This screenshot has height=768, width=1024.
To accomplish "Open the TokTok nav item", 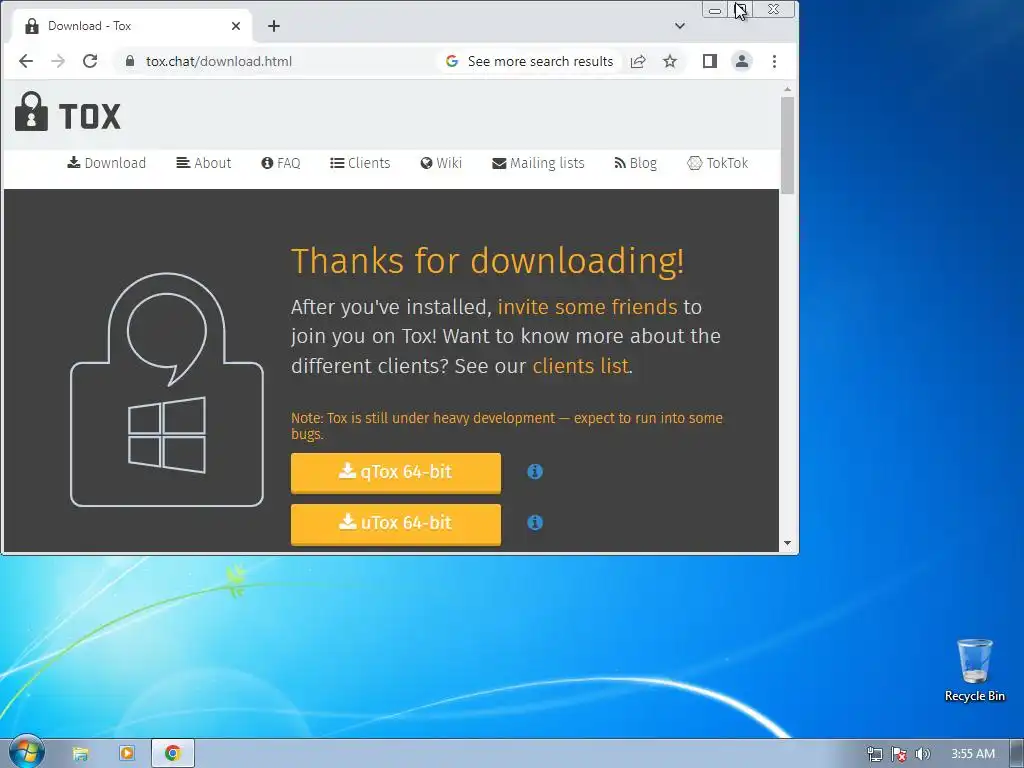I will (x=718, y=163).
